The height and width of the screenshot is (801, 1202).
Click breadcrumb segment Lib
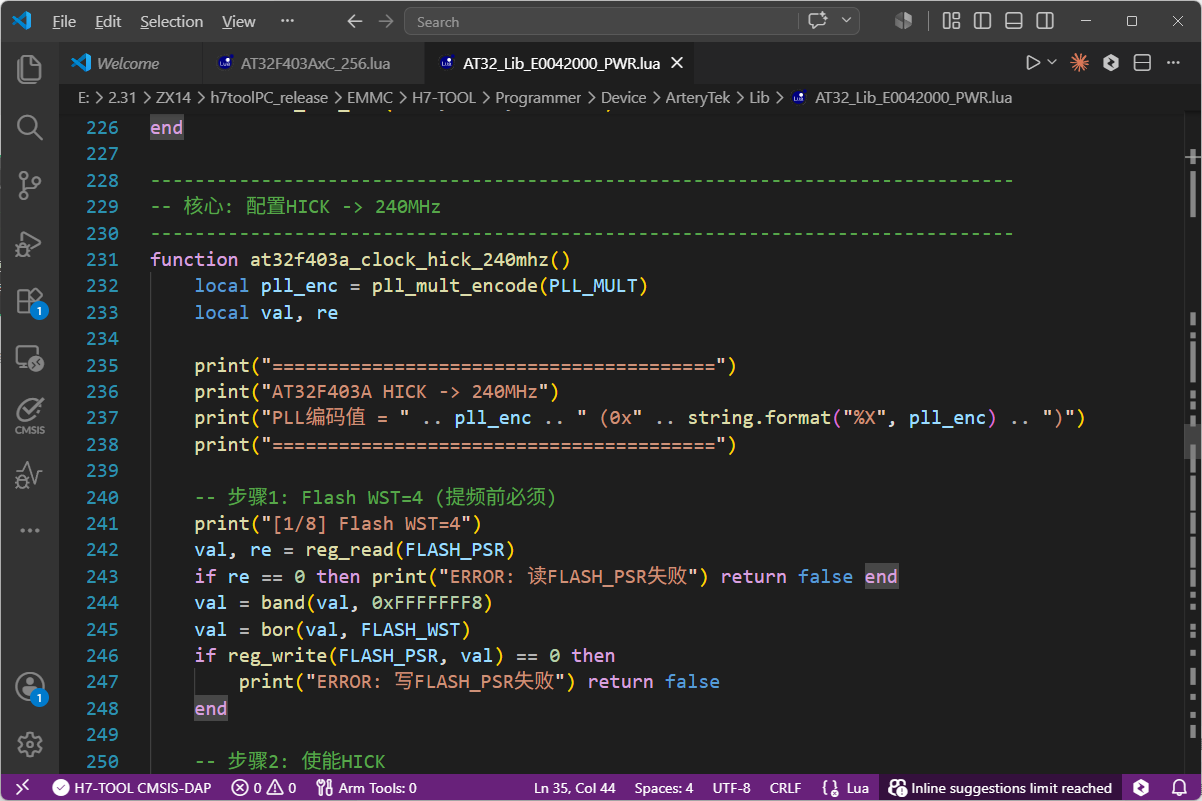[x=759, y=98]
